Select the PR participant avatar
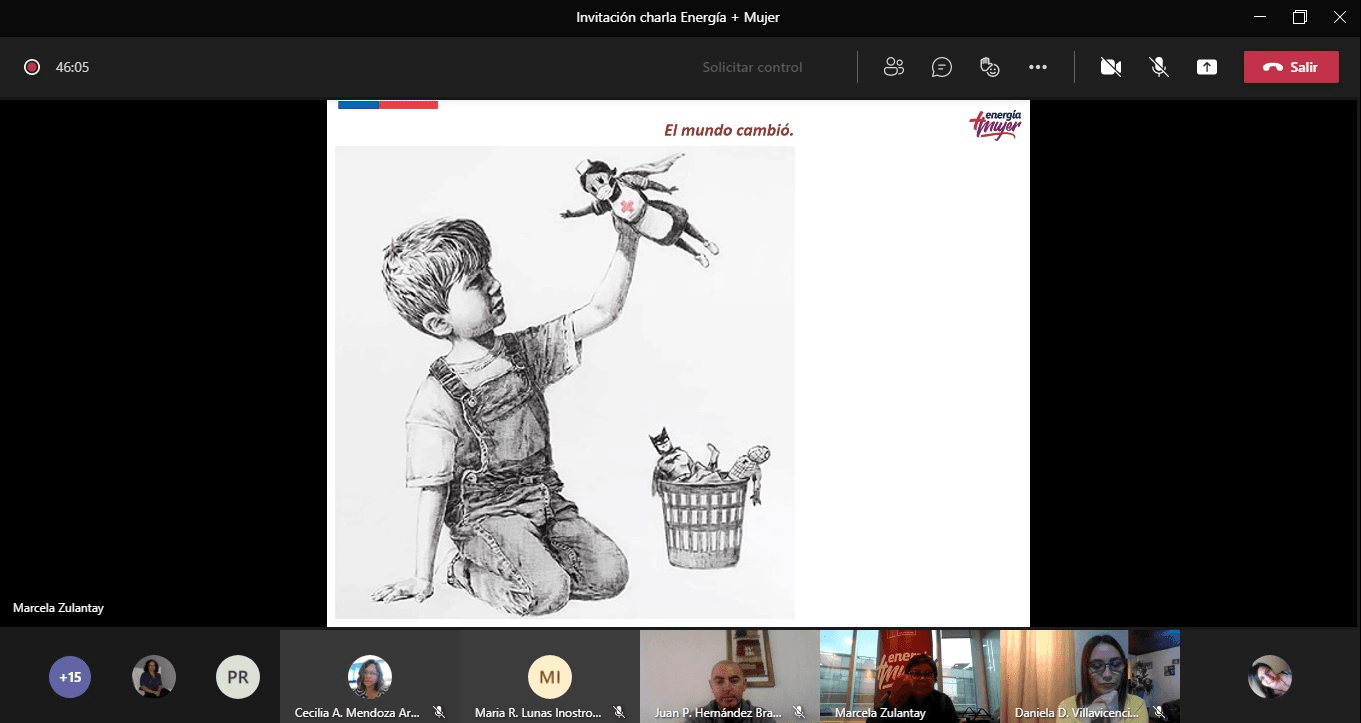The width and height of the screenshot is (1361, 723). point(238,677)
